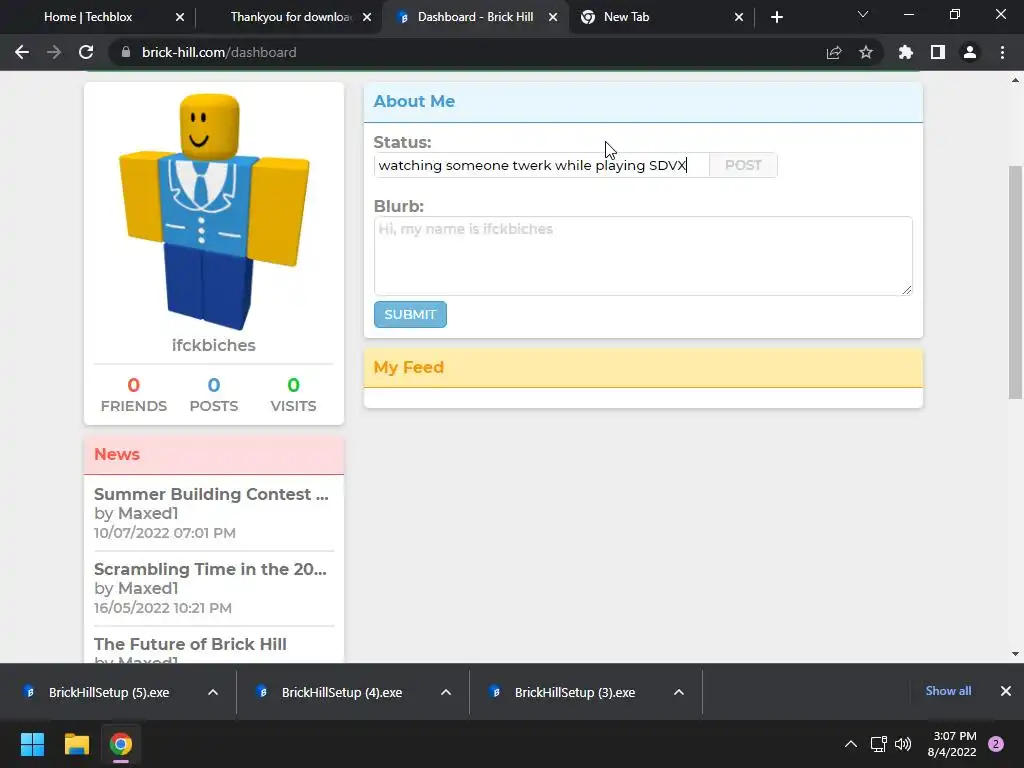This screenshot has height=768, width=1024.
Task: Post the status with POST button
Action: click(x=743, y=165)
